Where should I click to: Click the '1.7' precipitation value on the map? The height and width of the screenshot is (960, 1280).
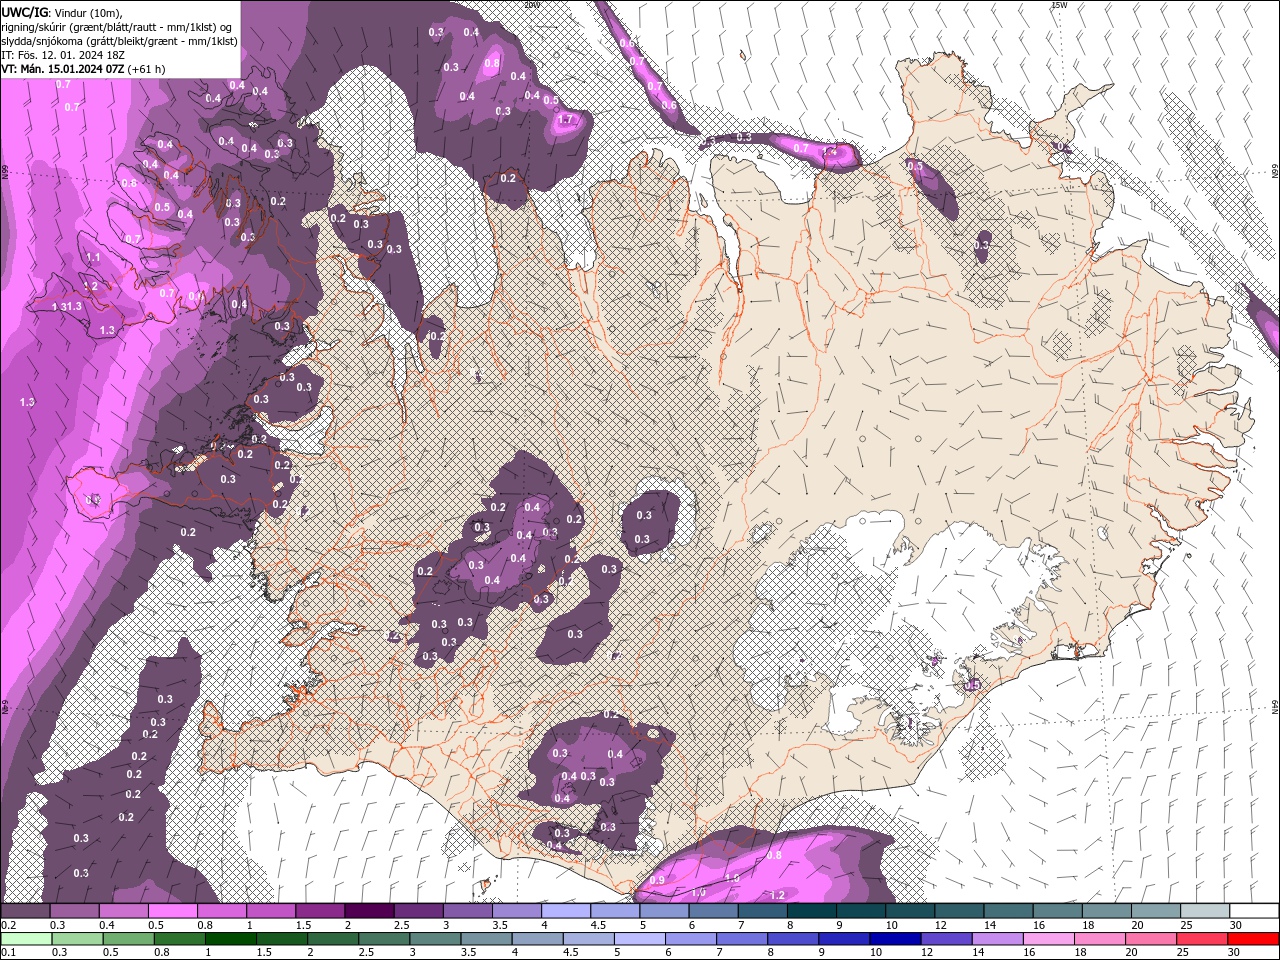[x=565, y=120]
